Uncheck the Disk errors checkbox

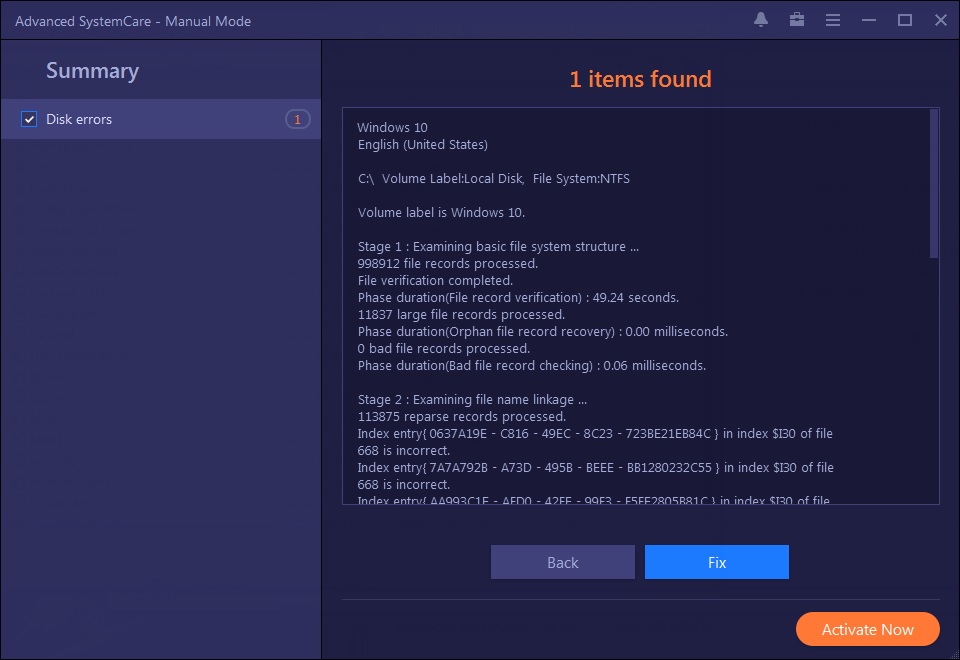29,119
